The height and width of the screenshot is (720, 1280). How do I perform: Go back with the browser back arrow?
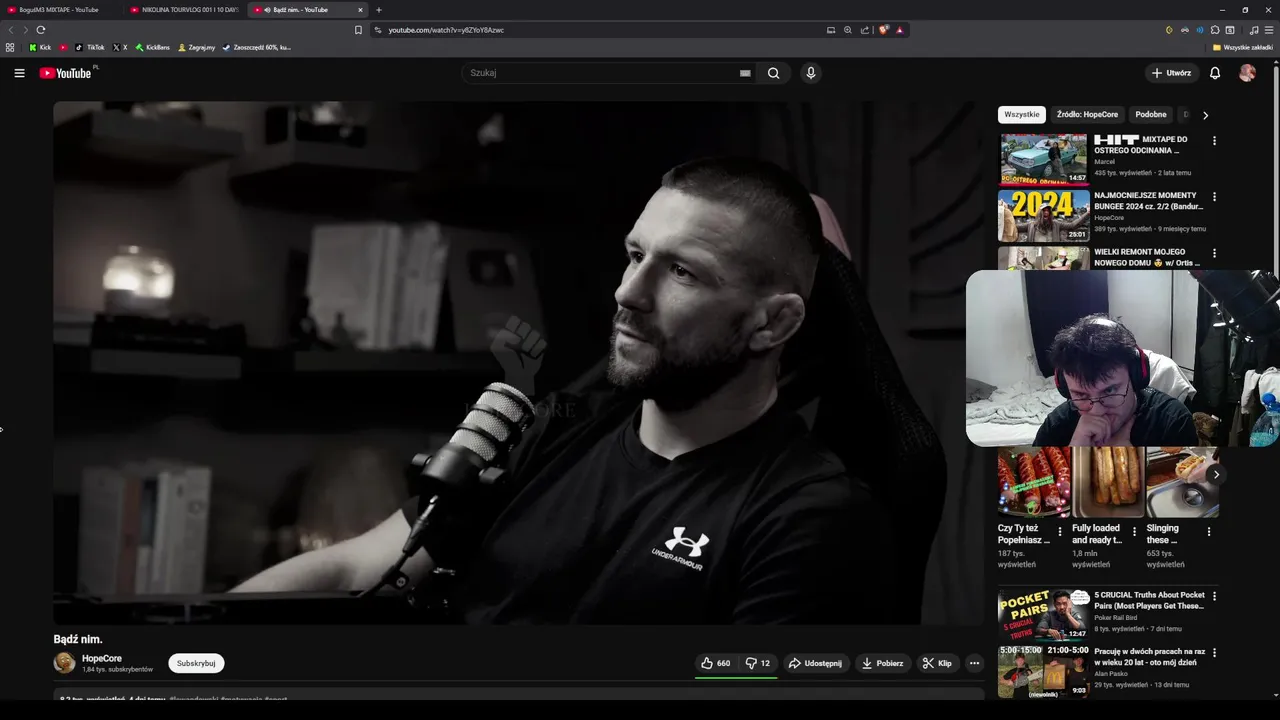[11, 30]
